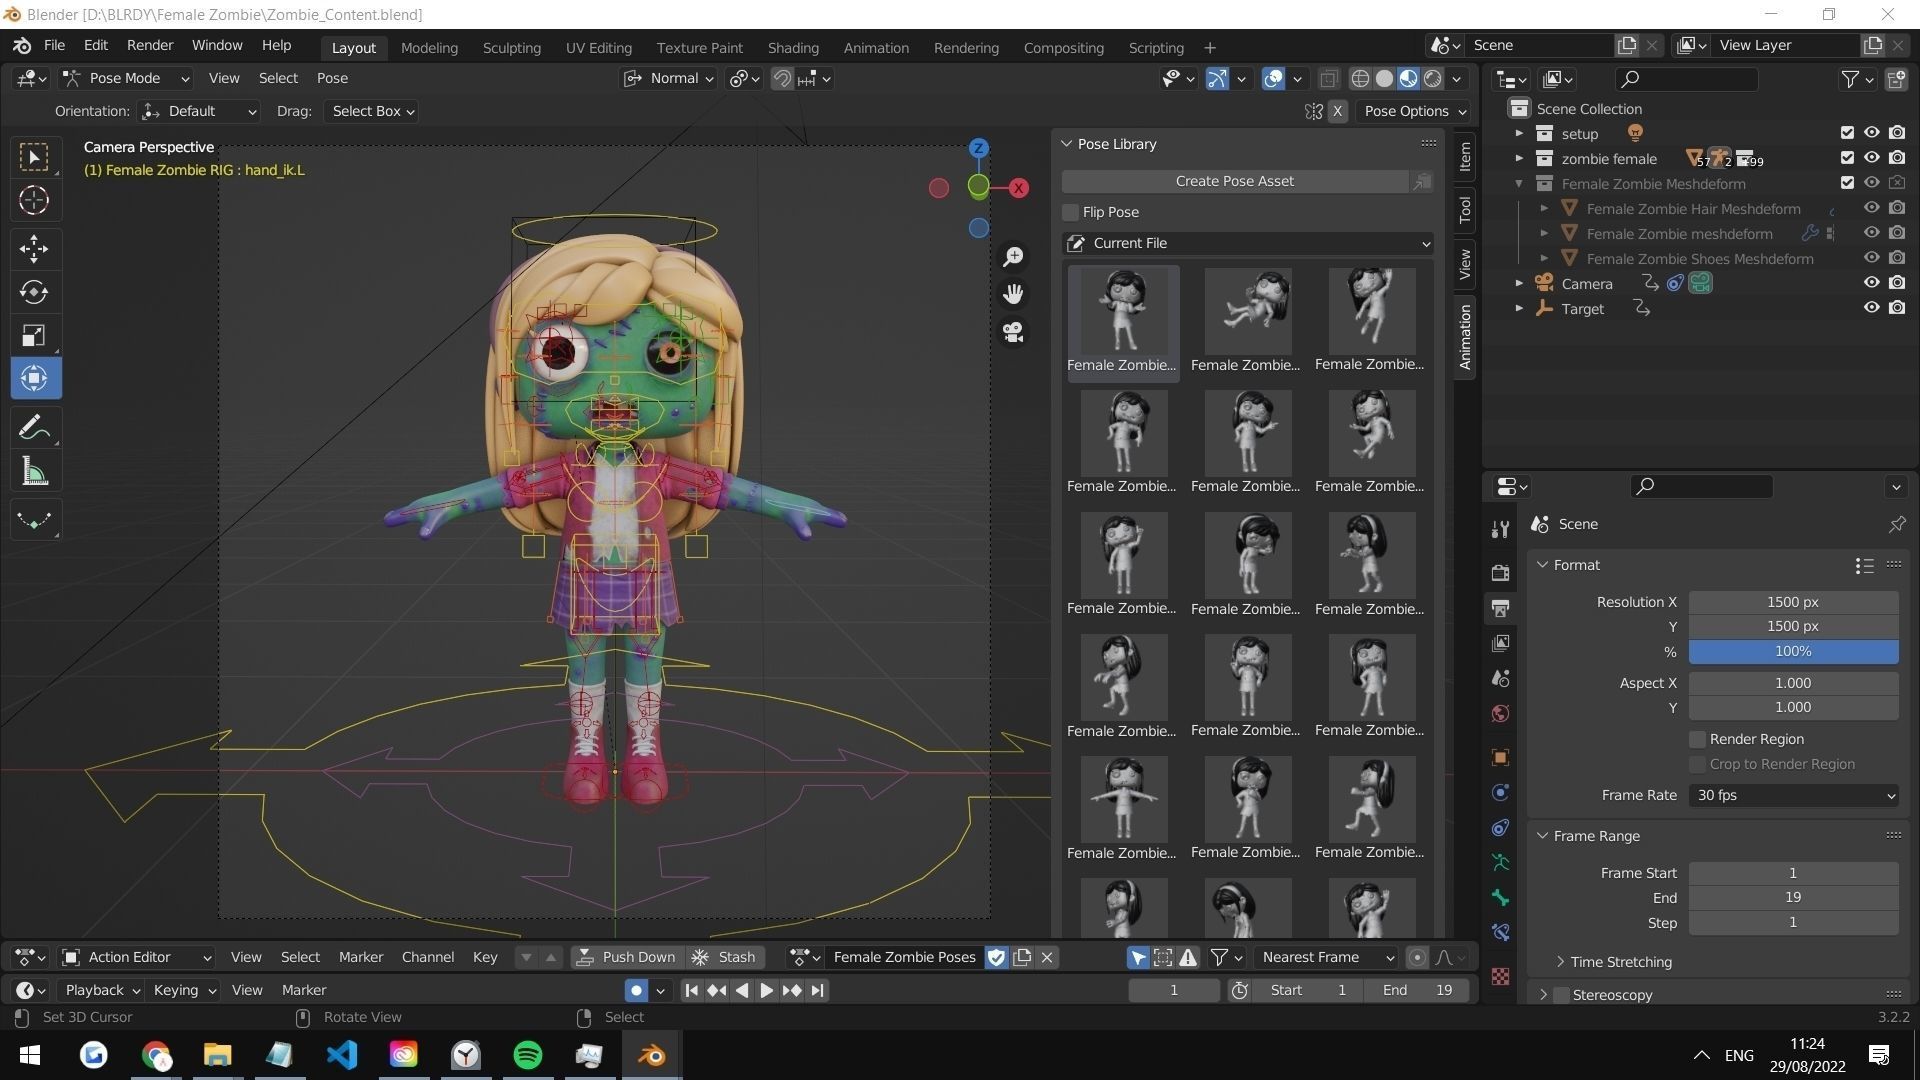Select the first Female Zombie pose thumbnail

(1123, 322)
